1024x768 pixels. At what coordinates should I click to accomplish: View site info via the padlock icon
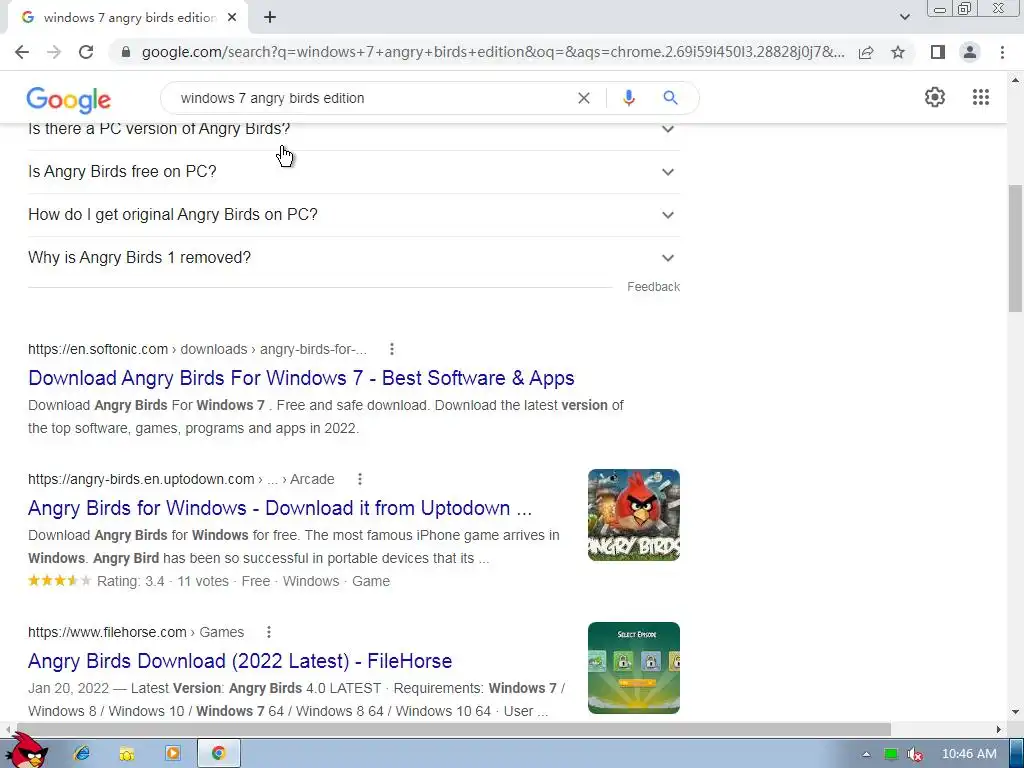[x=126, y=52]
